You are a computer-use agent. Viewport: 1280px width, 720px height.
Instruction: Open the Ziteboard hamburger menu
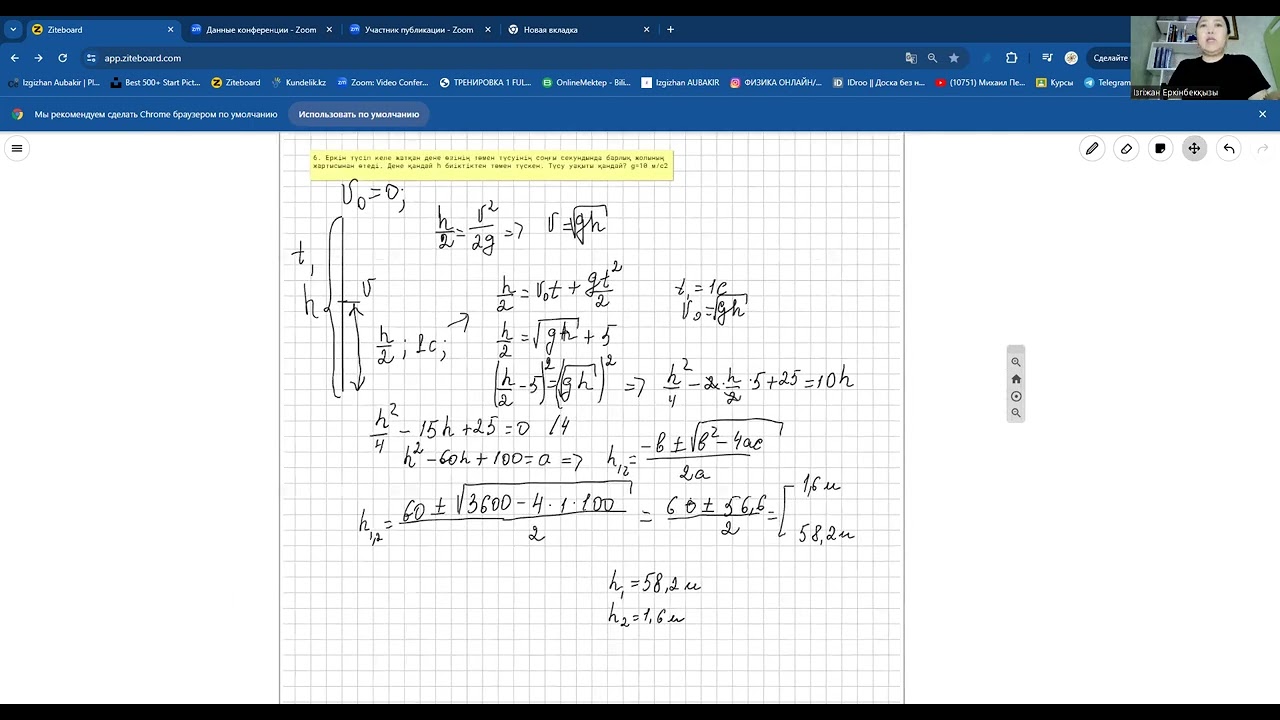pos(17,149)
